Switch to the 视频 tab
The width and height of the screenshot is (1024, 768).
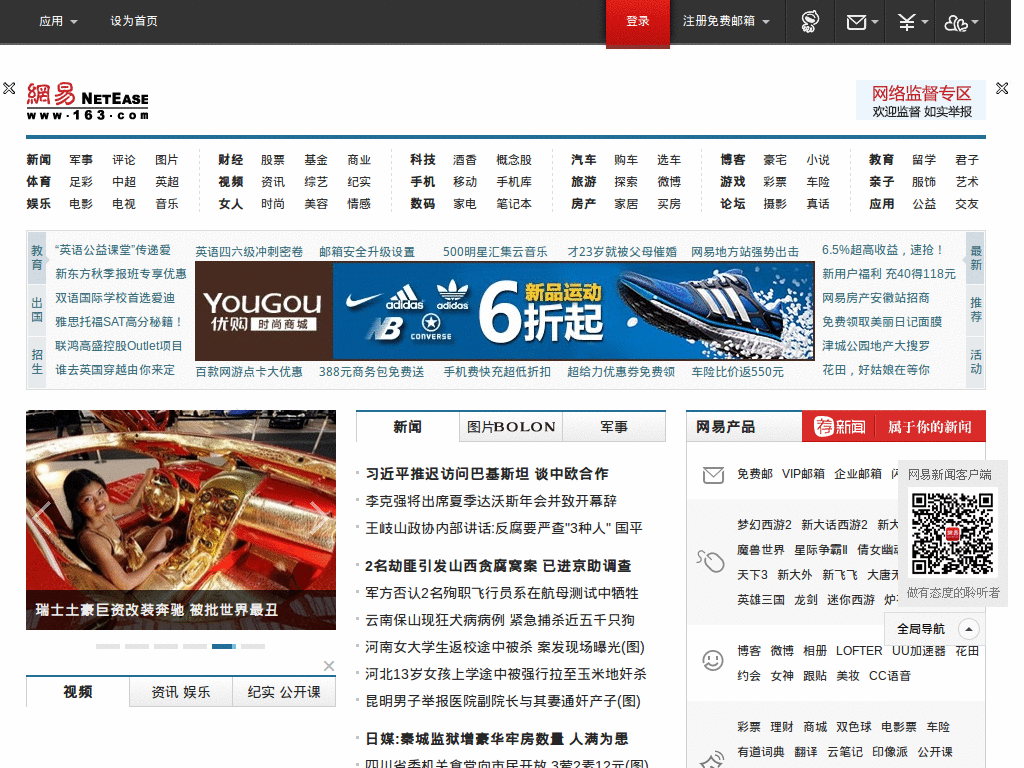78,692
